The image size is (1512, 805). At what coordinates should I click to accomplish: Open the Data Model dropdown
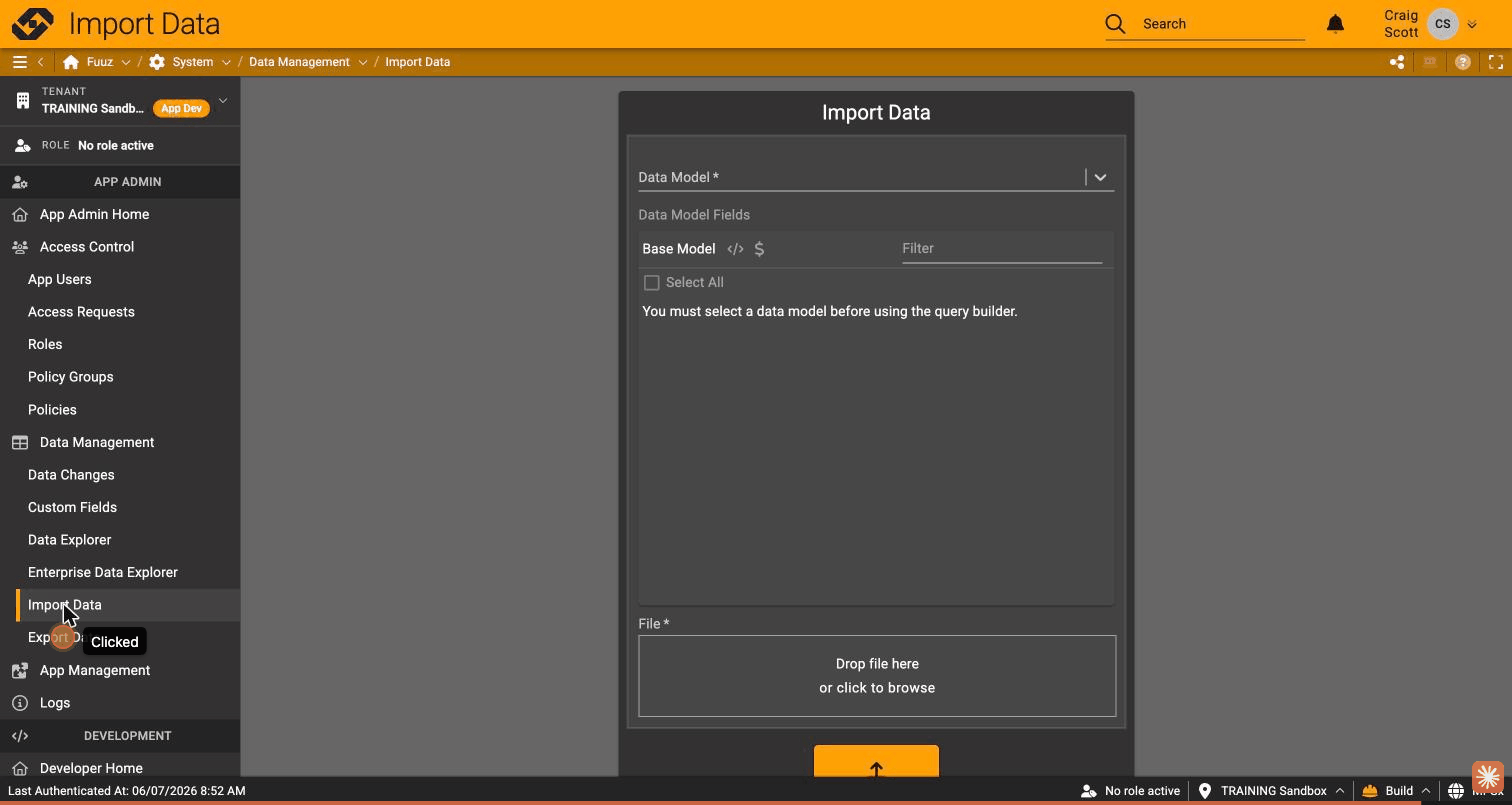[1100, 177]
